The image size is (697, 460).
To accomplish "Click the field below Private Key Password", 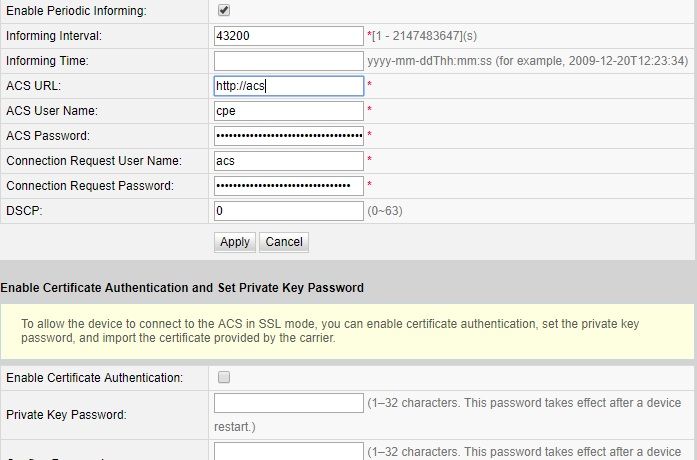I will click(x=288, y=451).
